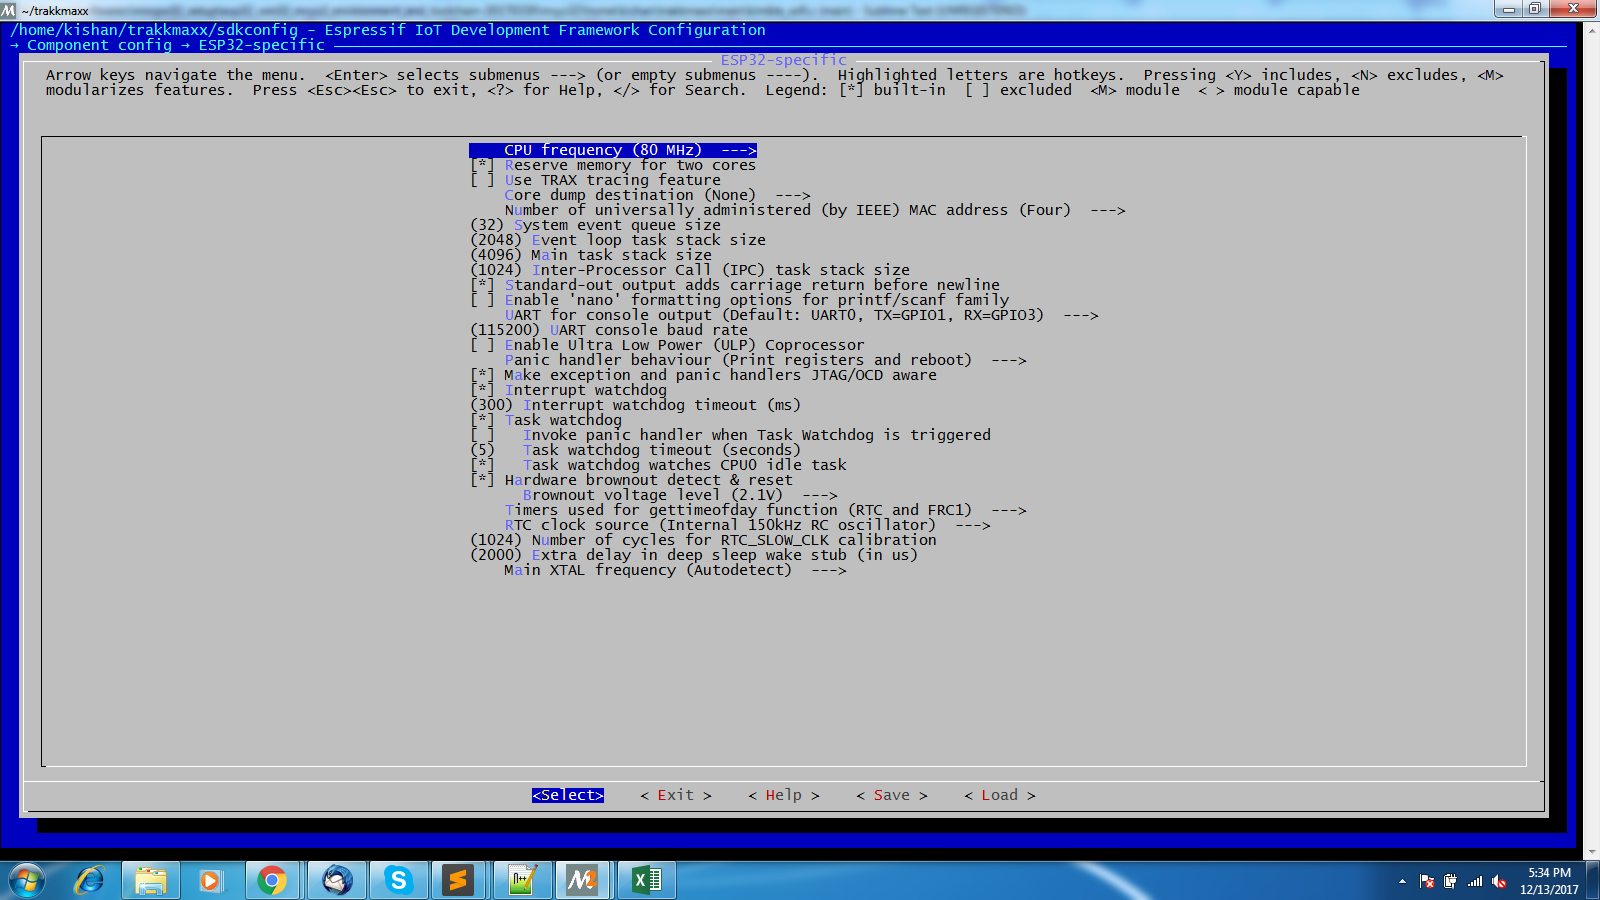Open power/battery tray icon

(1450, 881)
